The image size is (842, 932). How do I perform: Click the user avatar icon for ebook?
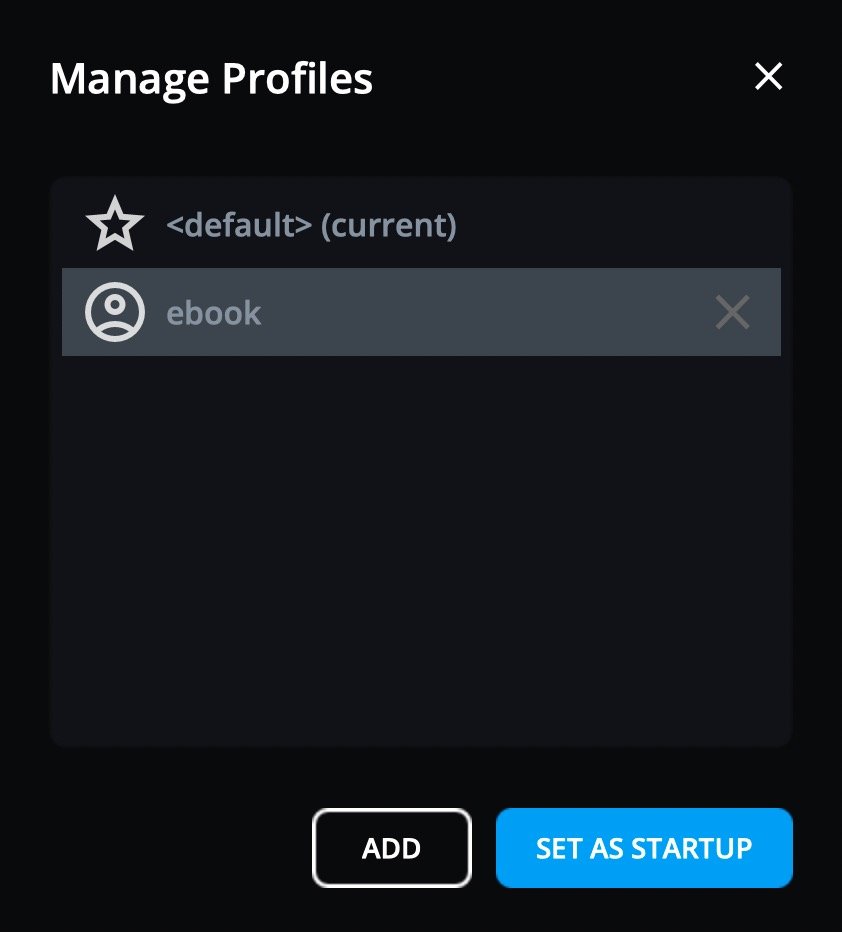coord(115,313)
